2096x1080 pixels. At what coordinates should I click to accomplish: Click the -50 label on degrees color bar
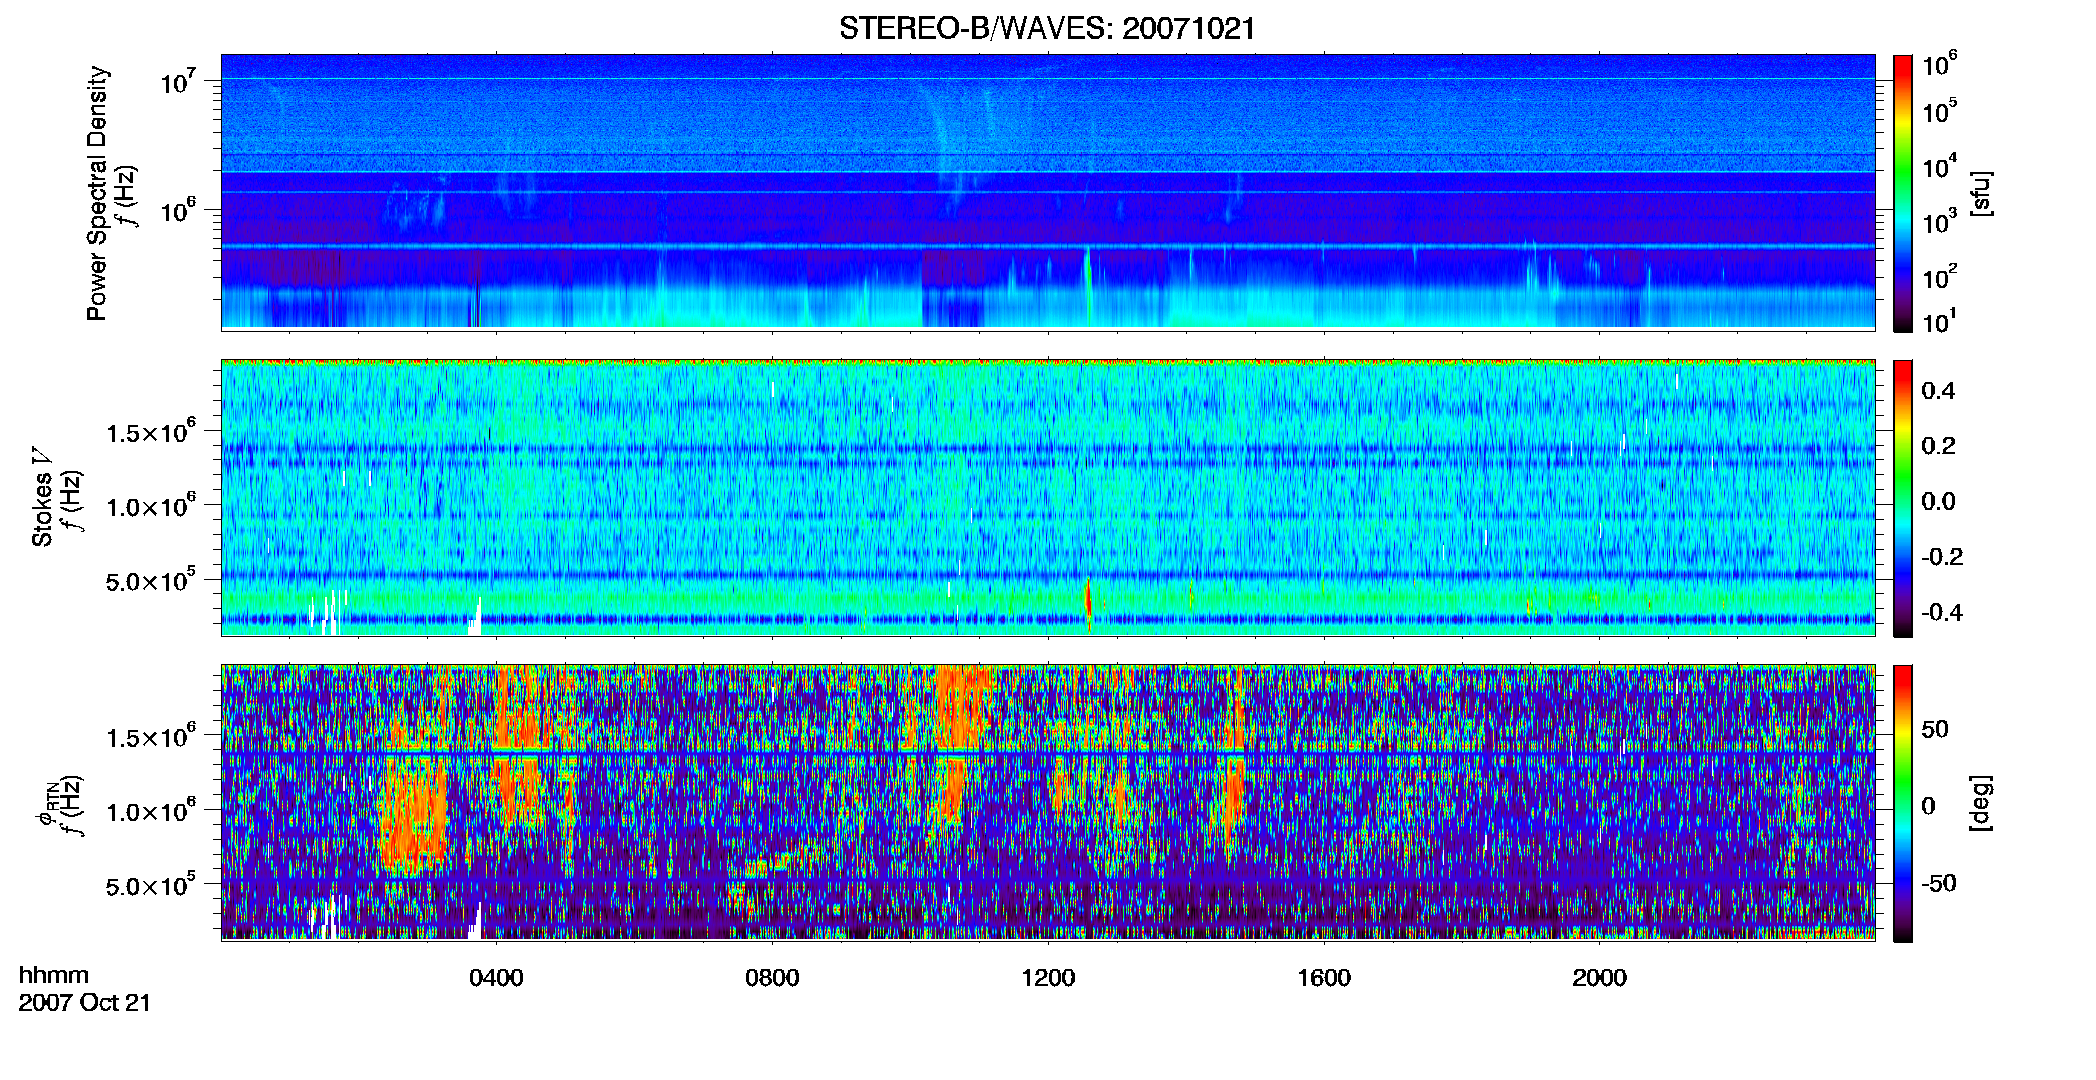pyautogui.click(x=1939, y=883)
